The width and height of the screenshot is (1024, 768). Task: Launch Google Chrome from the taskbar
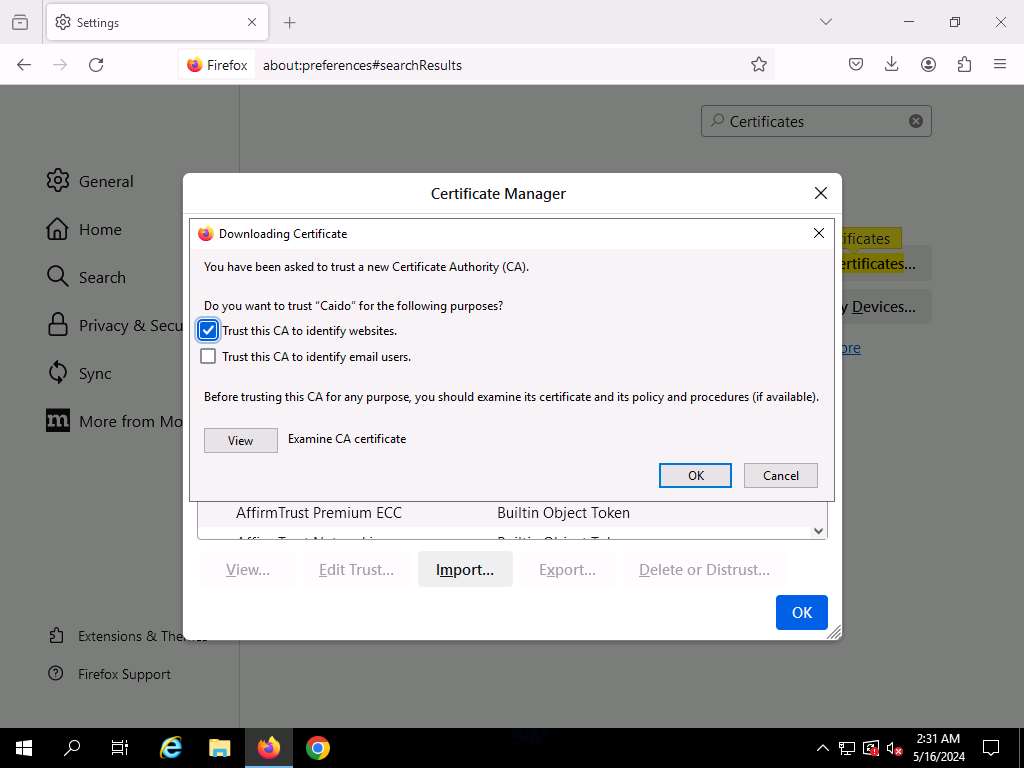(x=318, y=748)
